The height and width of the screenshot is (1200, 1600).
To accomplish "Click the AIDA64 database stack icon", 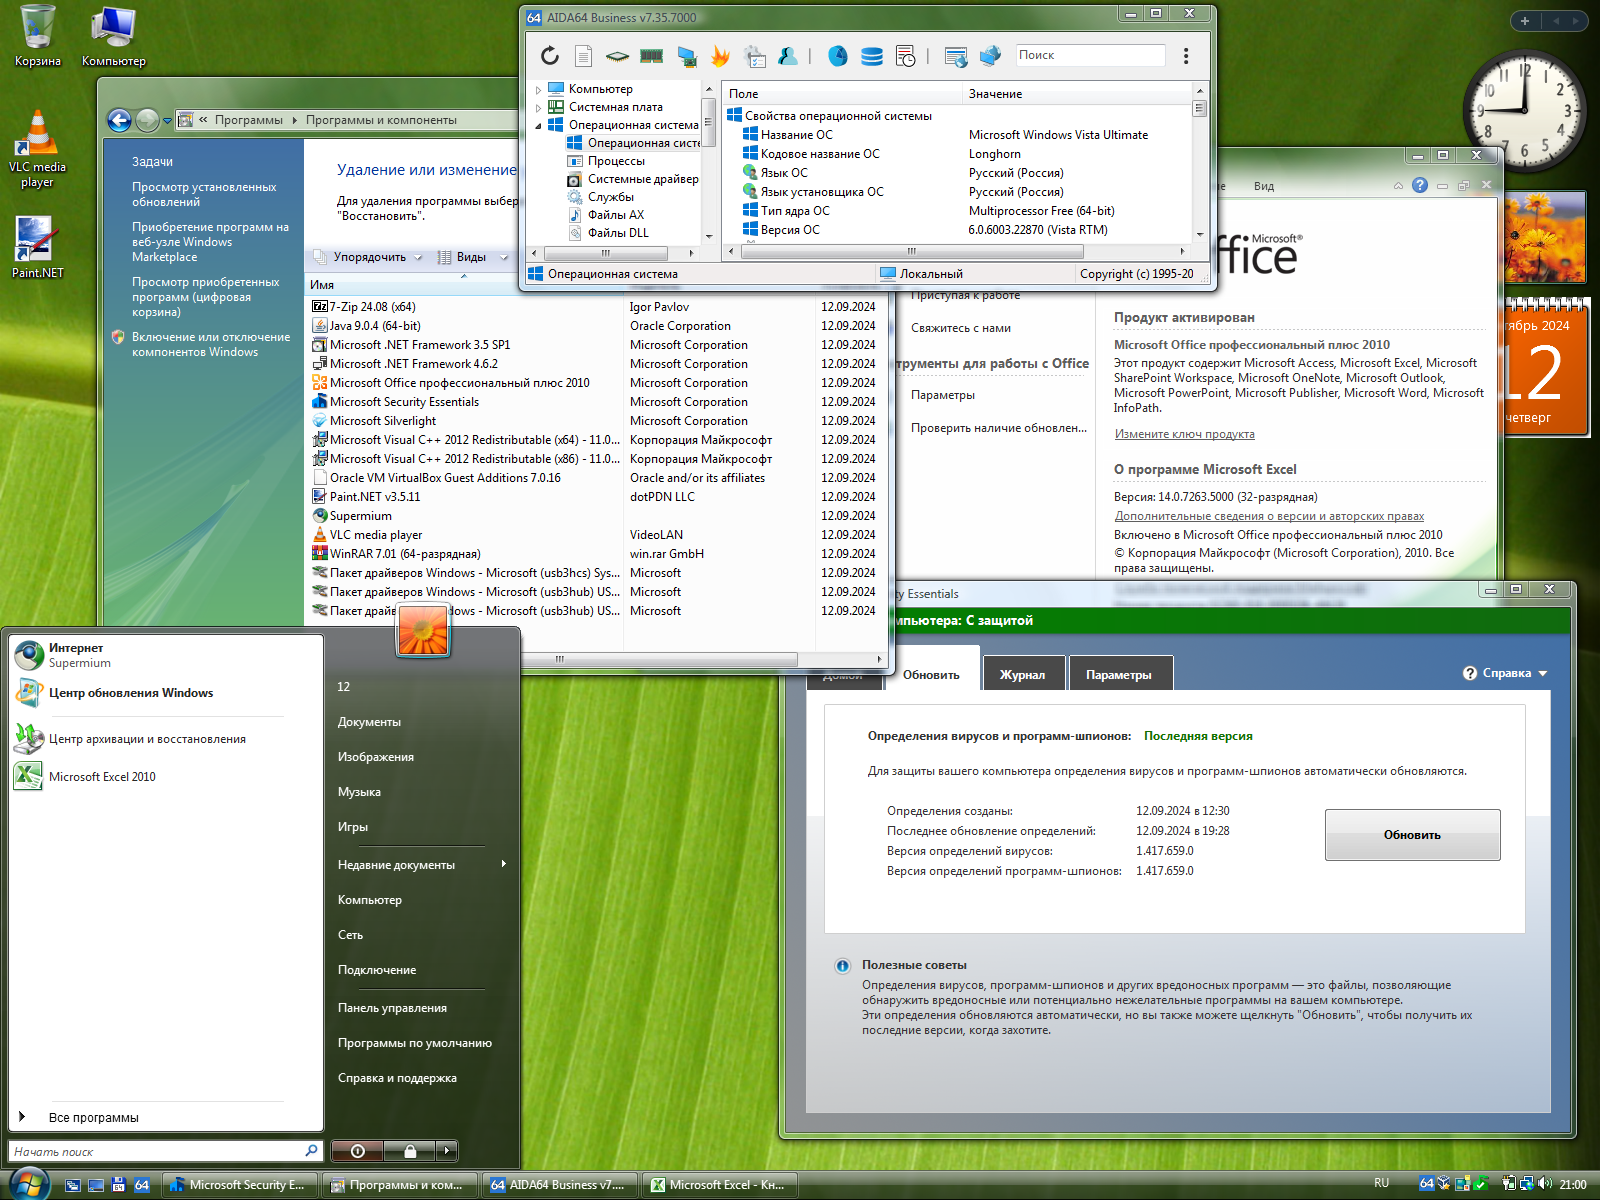I will 872,56.
